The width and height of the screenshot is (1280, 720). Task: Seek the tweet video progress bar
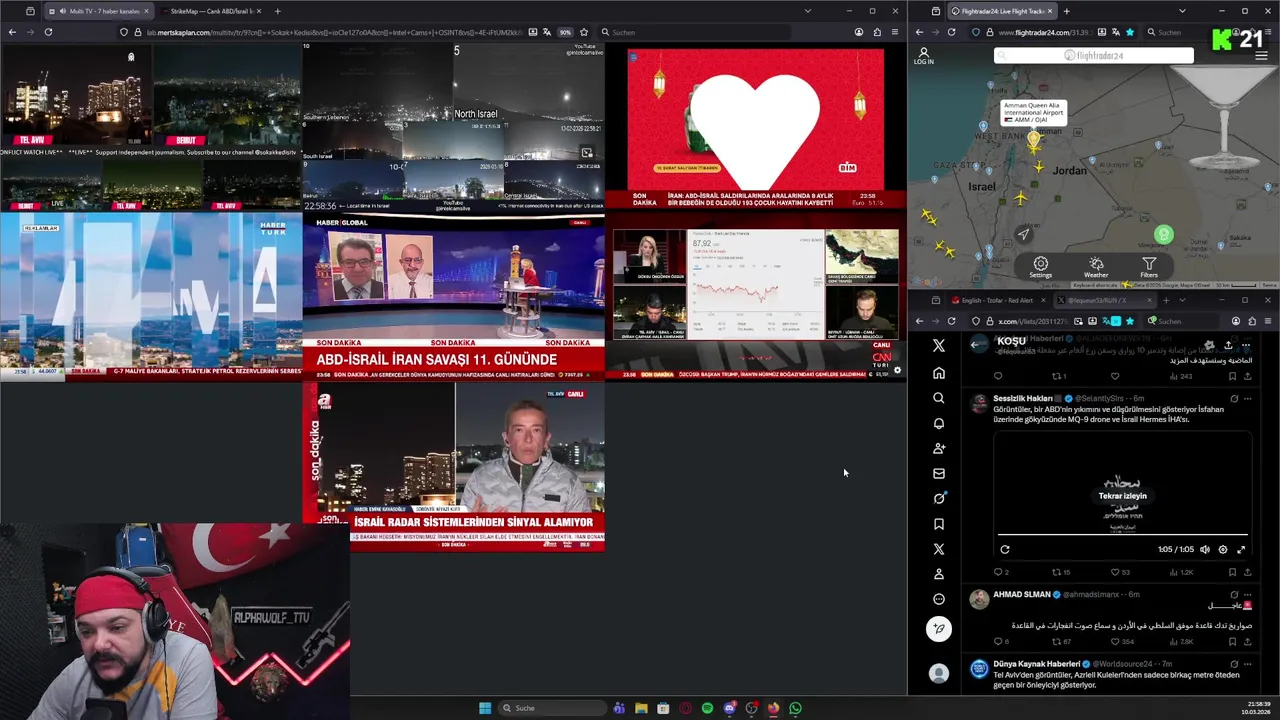[x=1122, y=536]
